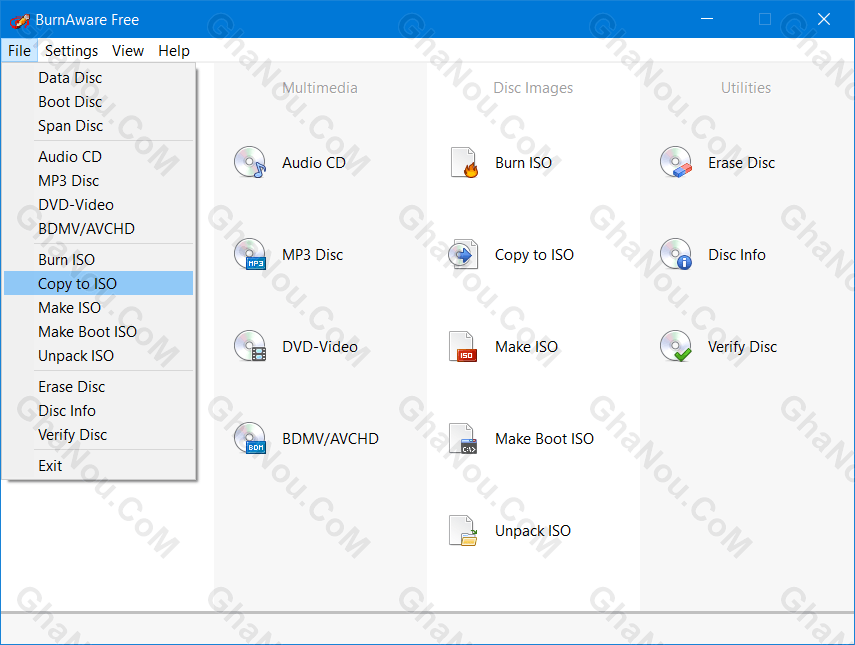Choose Span Disc in the File menu
This screenshot has height=645, width=855.
pos(99,126)
